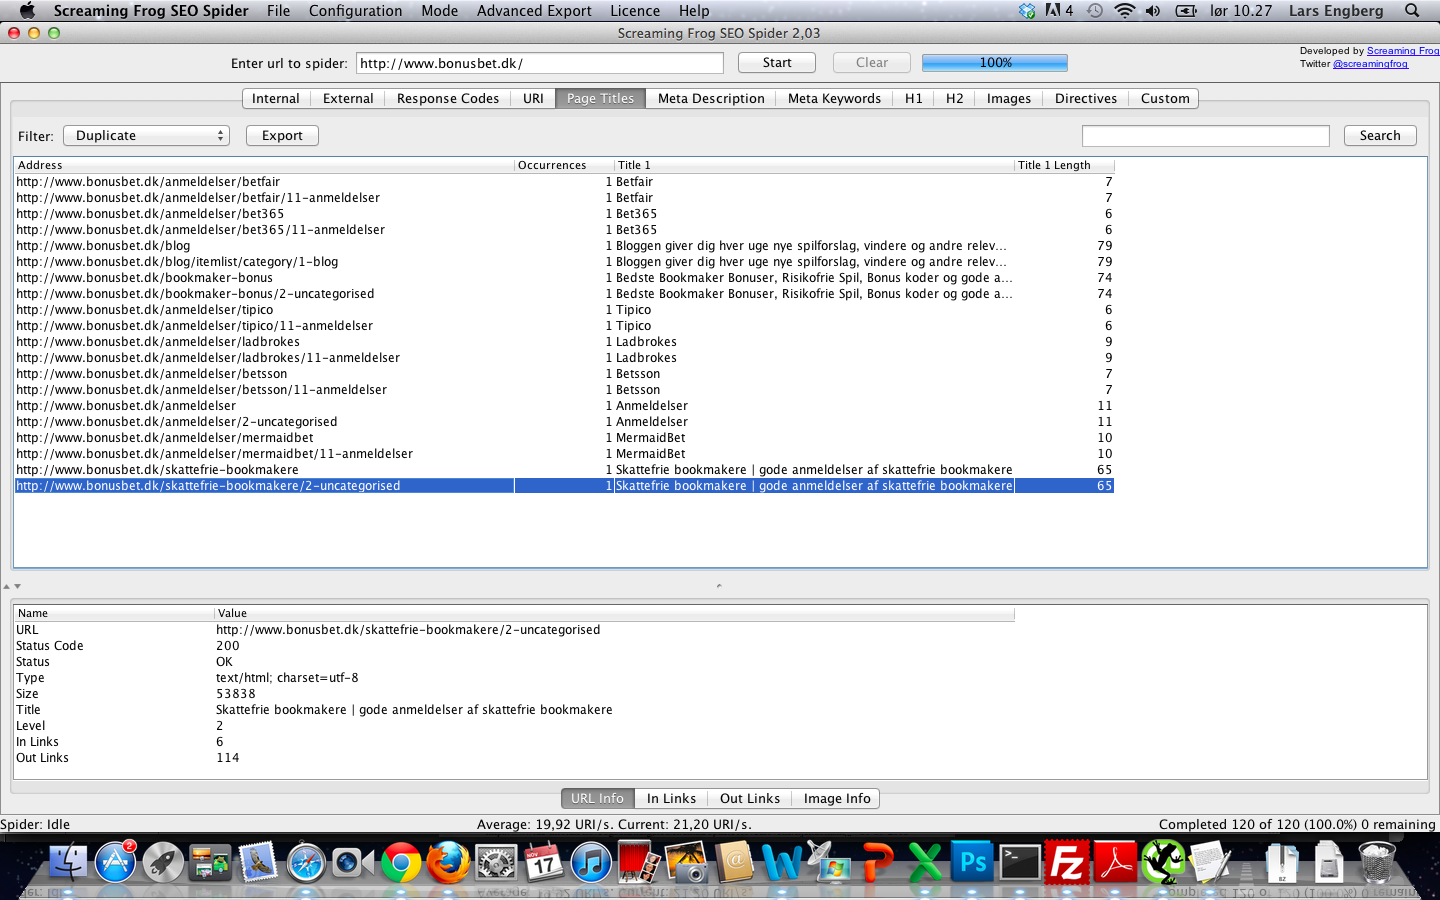Select the bonusbet.dk/blog address row
1440x900 pixels.
pos(564,246)
